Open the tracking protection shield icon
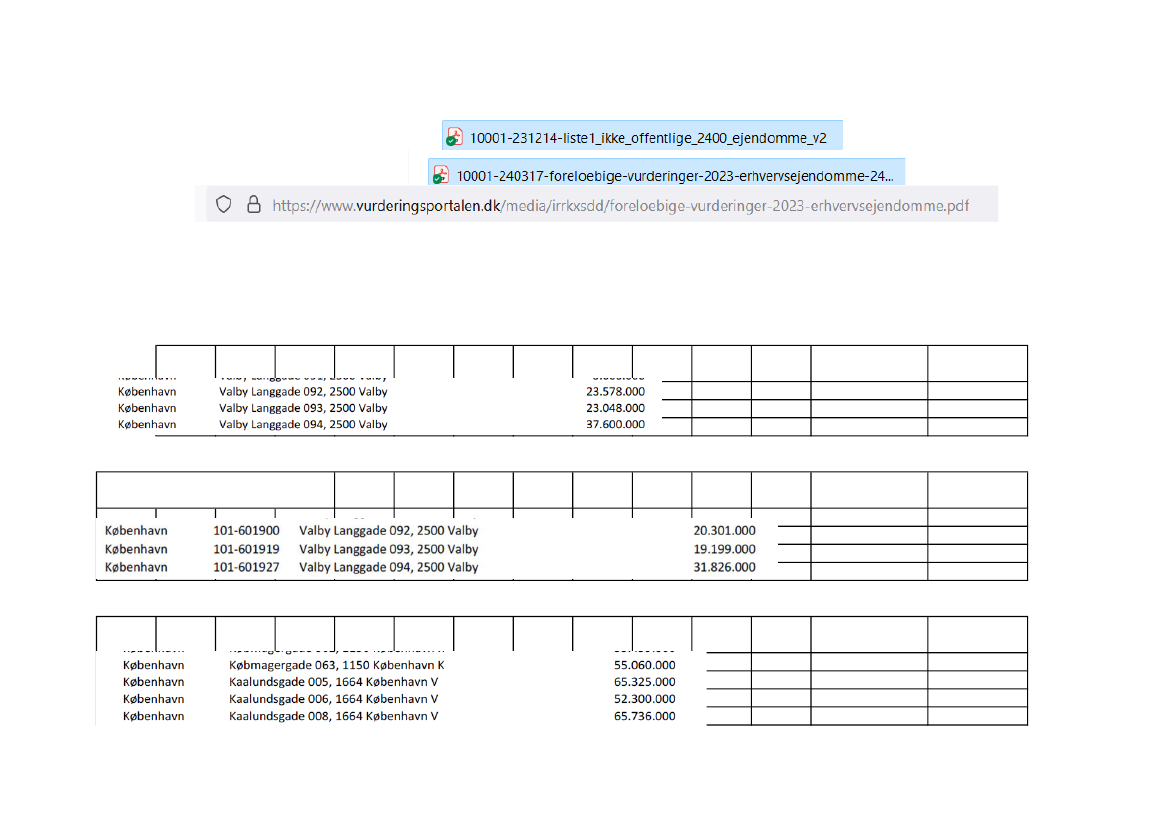 coord(224,205)
